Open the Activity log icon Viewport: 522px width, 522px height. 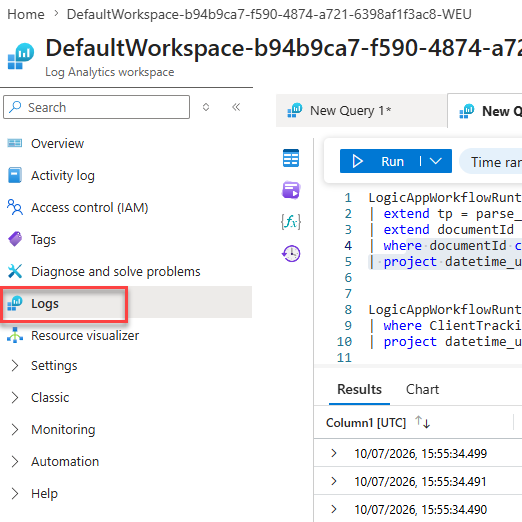[15, 175]
